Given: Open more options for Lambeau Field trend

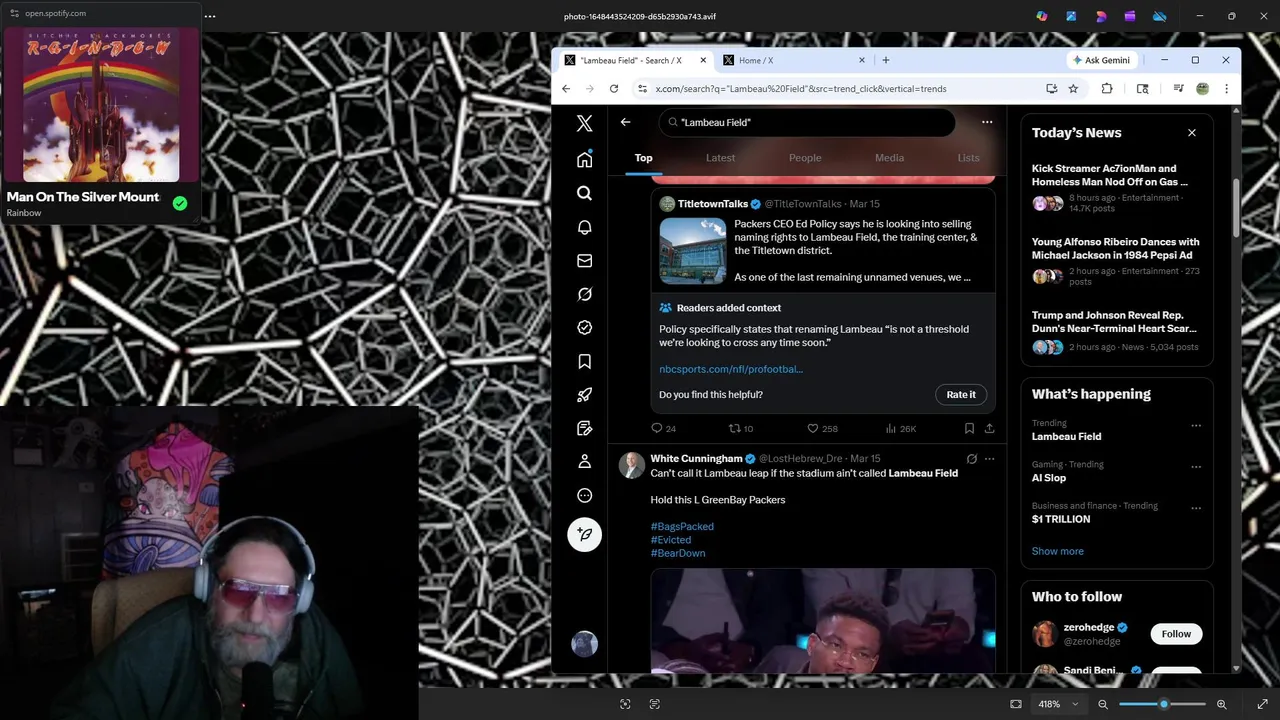Looking at the screenshot, I should coord(1196,425).
